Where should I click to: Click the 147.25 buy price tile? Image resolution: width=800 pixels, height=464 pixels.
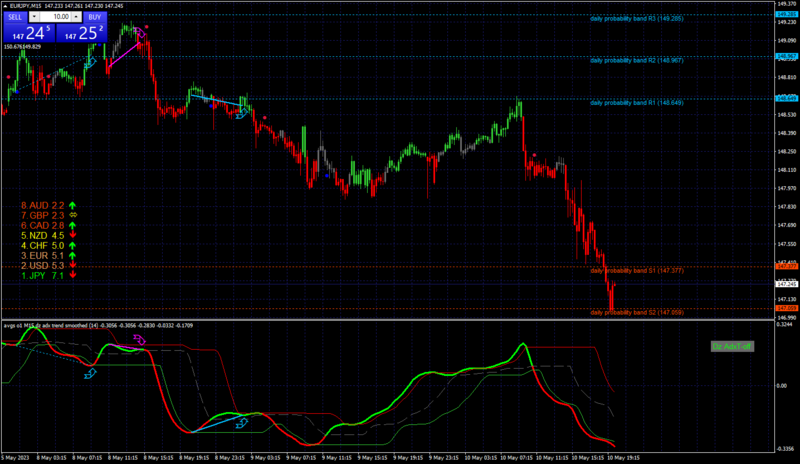(81, 33)
